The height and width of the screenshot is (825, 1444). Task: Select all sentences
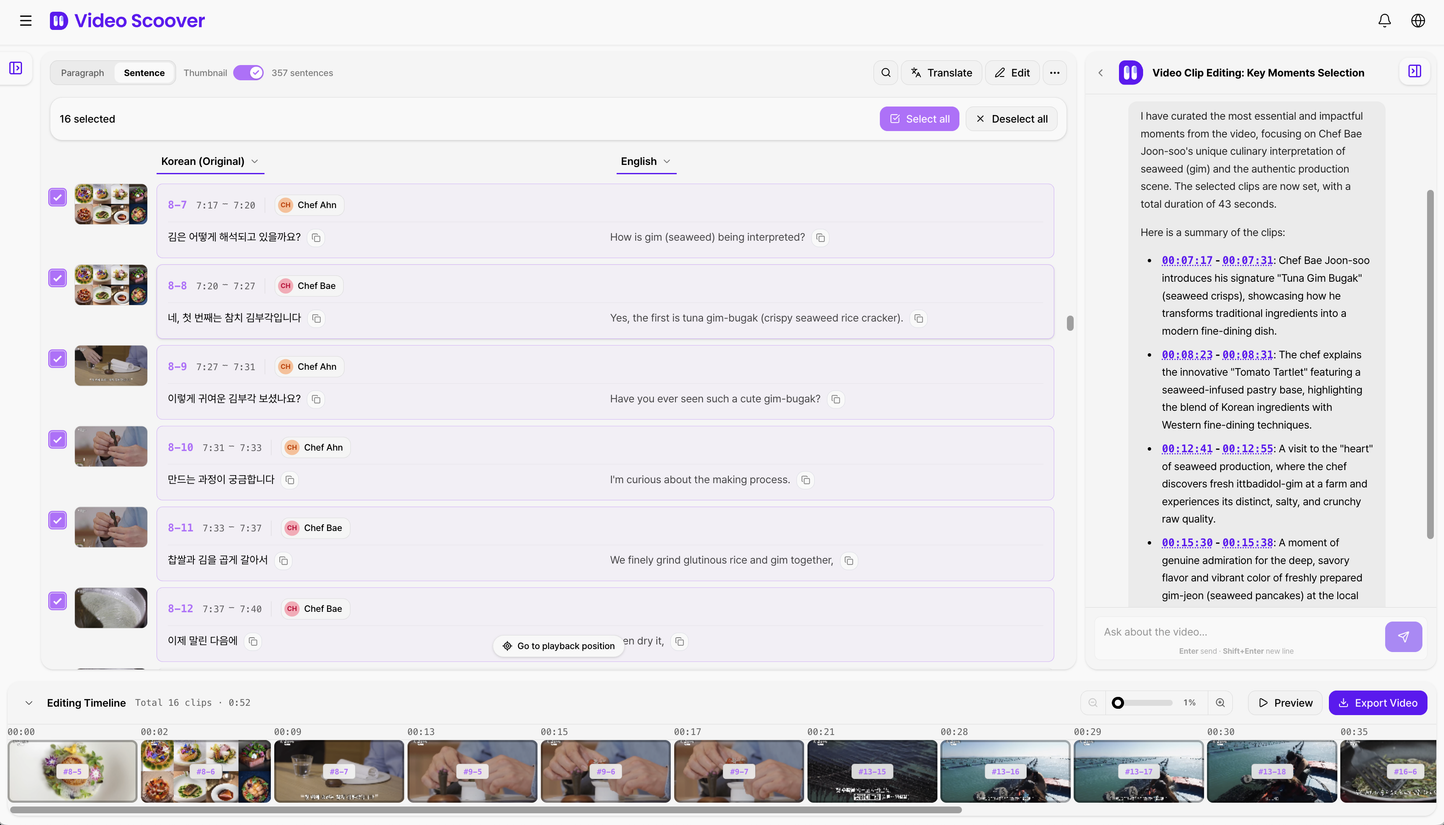point(919,119)
